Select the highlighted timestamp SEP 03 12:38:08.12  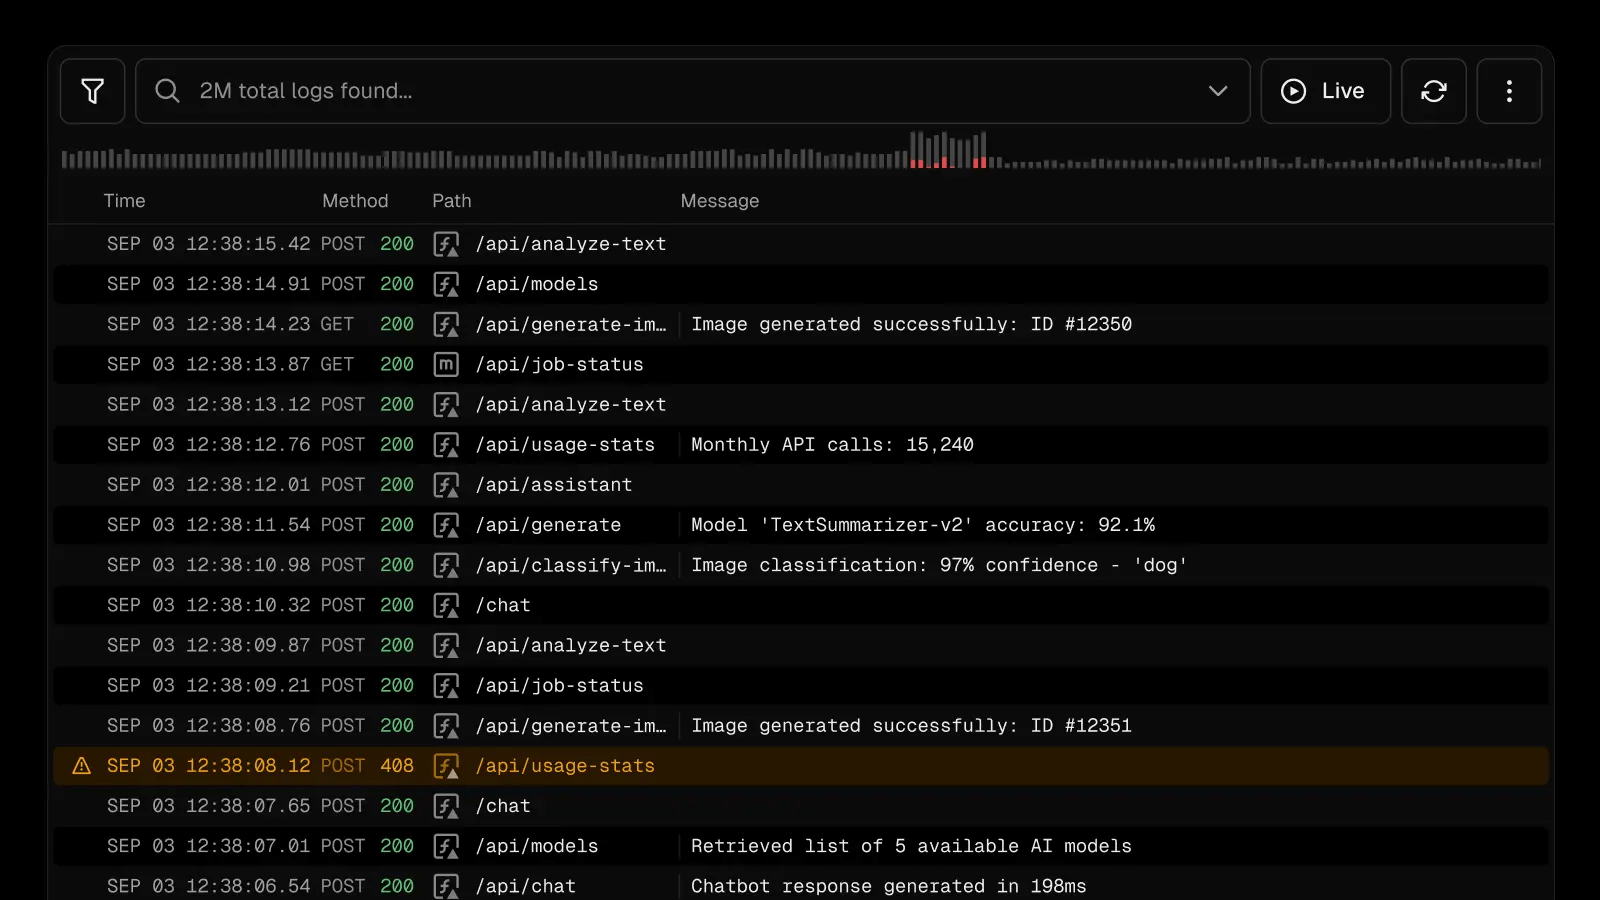pyautogui.click(x=209, y=766)
